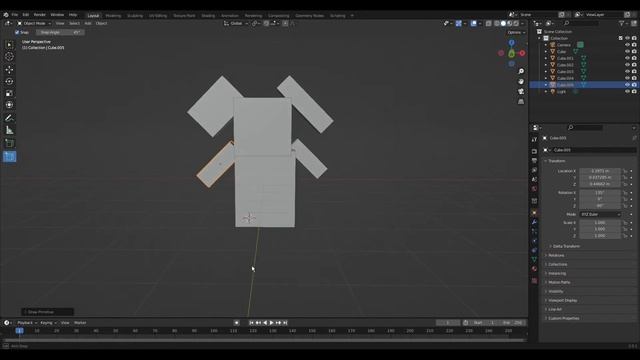Viewport: 640px width, 360px height.
Task: Expand the Relations panel
Action: pos(556,255)
